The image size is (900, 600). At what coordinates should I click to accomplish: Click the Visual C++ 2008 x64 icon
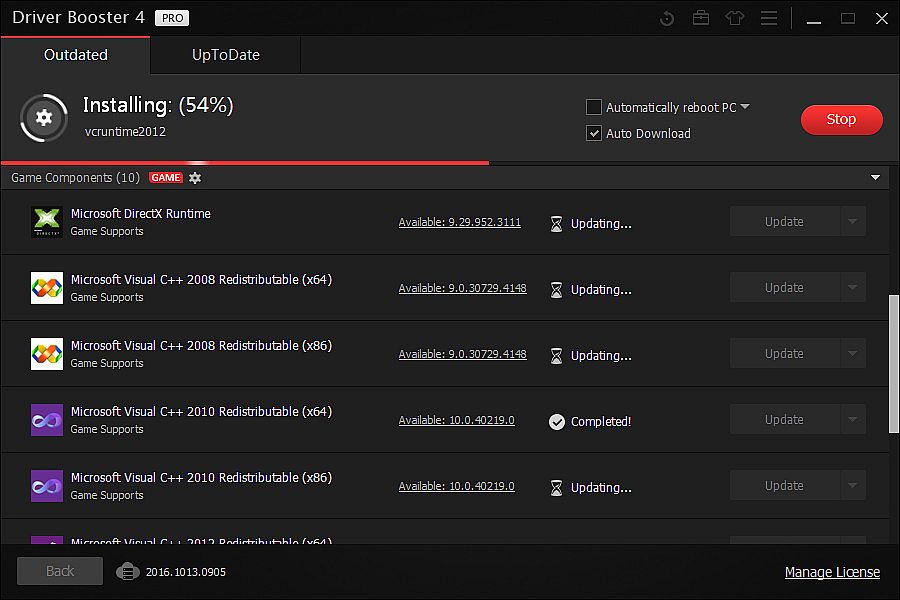click(47, 288)
